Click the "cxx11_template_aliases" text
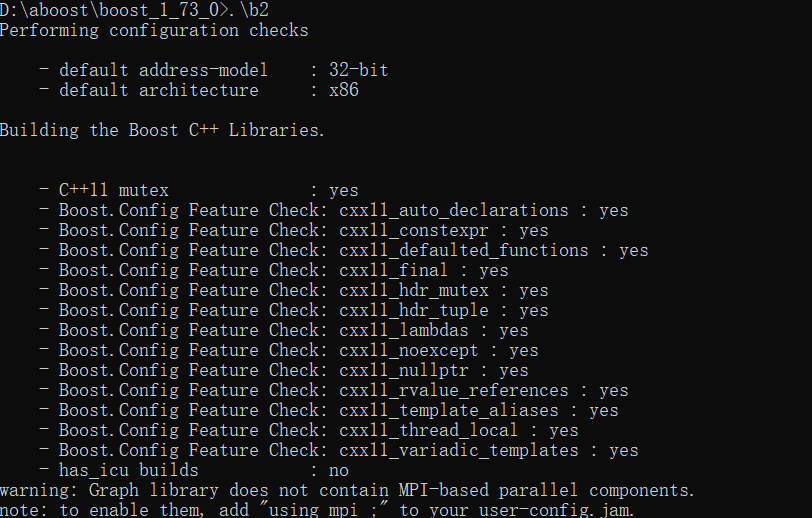 449,410
